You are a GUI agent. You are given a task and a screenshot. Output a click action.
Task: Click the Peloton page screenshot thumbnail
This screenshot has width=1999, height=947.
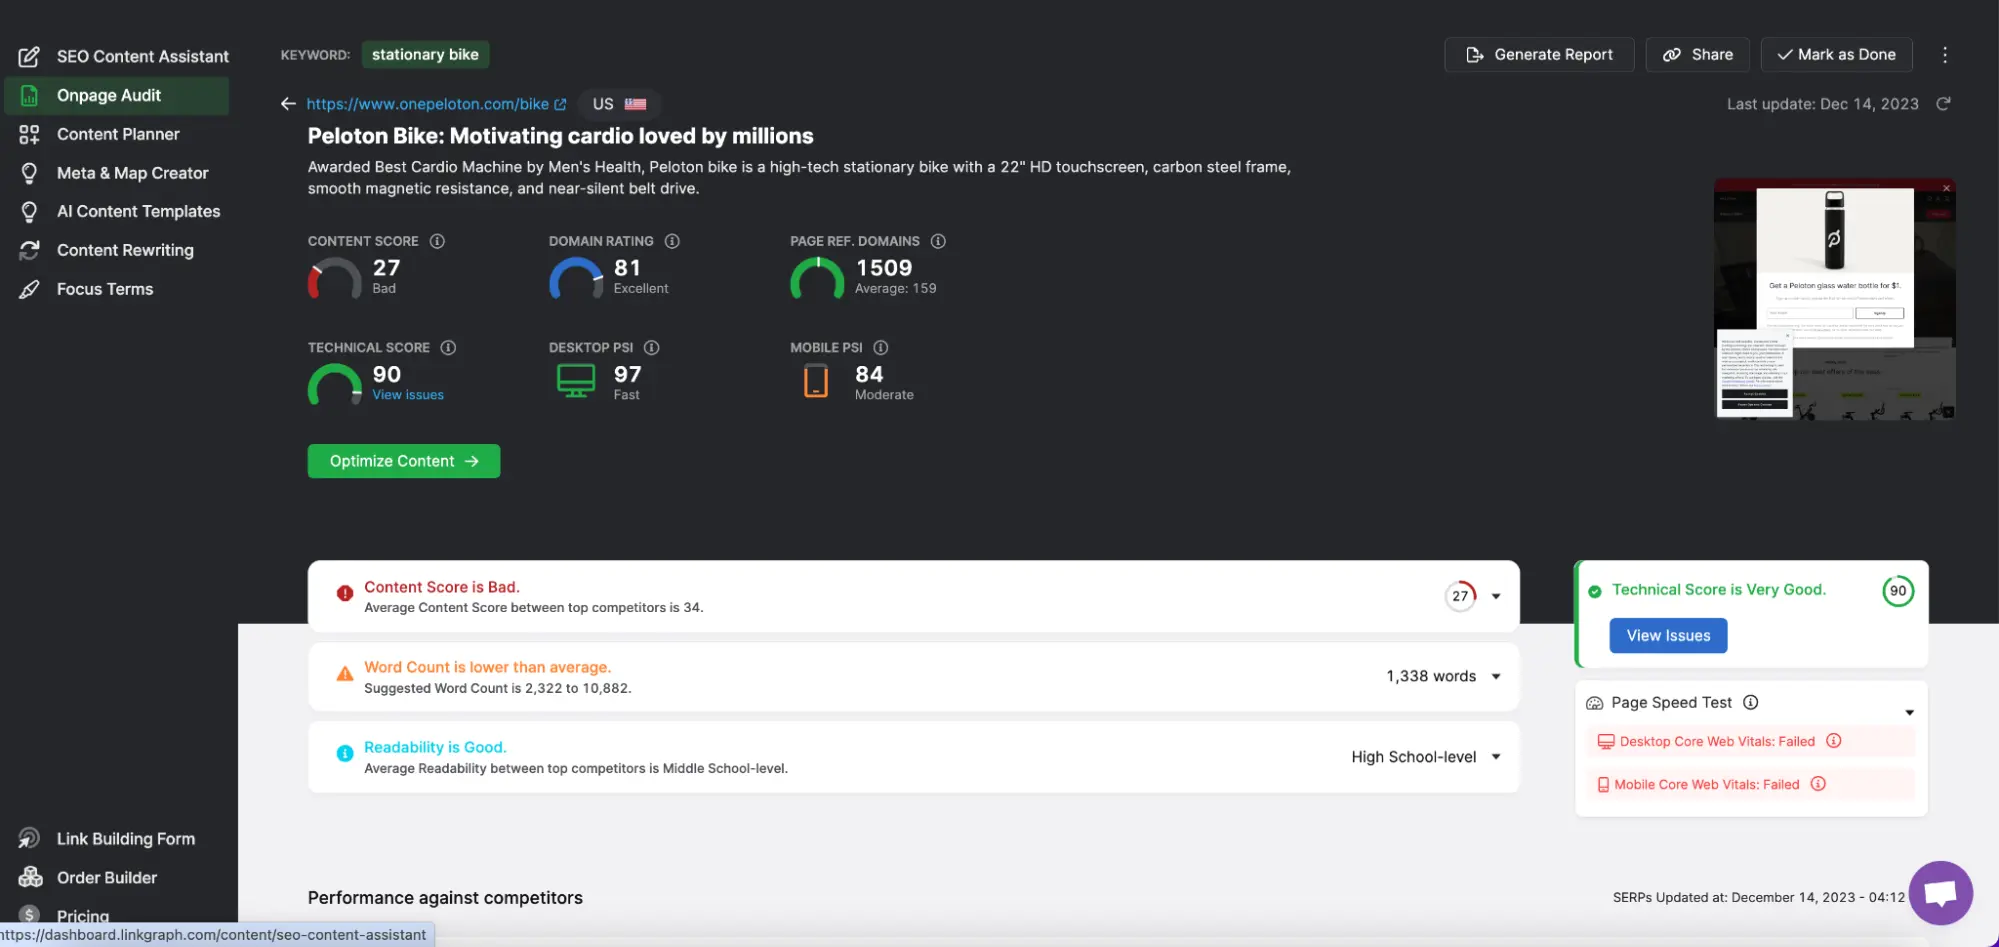[x=1834, y=299]
